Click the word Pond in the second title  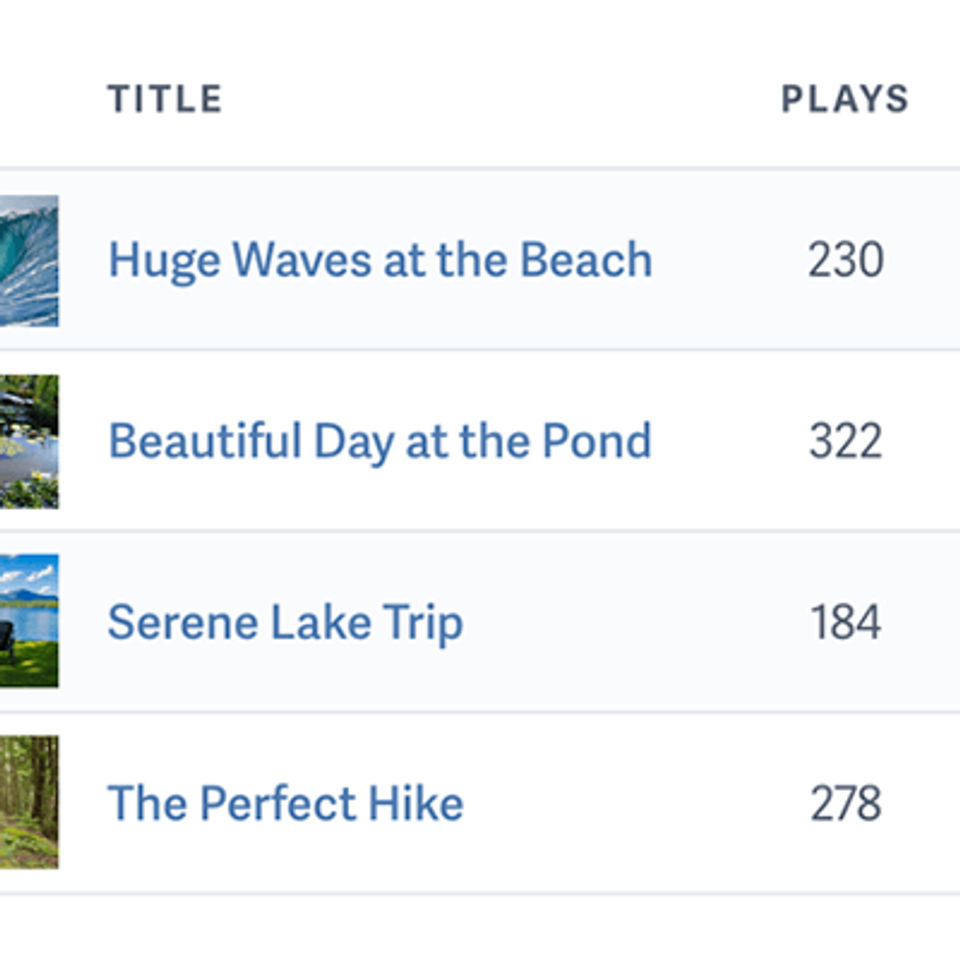pyautogui.click(x=596, y=441)
